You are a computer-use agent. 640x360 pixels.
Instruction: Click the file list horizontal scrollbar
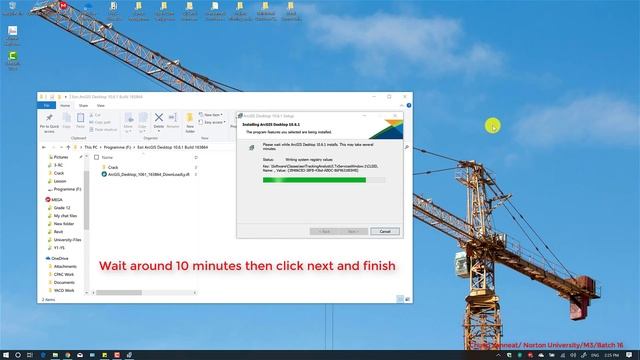click(119, 293)
